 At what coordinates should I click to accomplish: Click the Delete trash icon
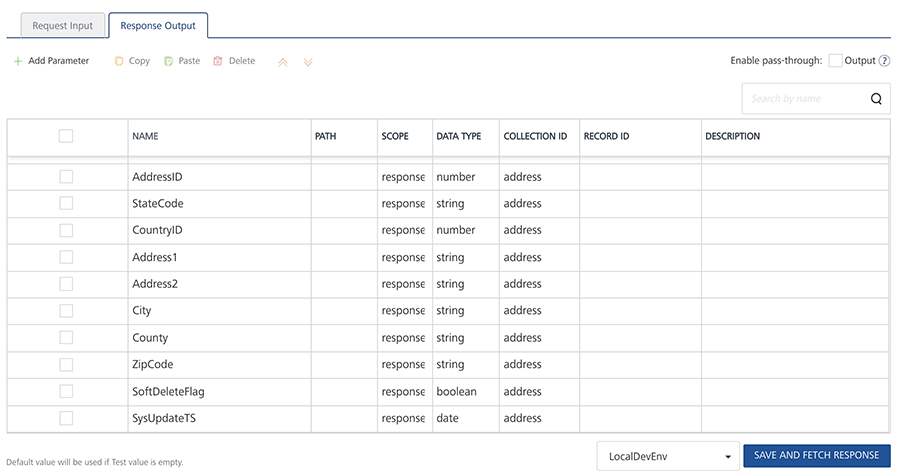coord(218,61)
